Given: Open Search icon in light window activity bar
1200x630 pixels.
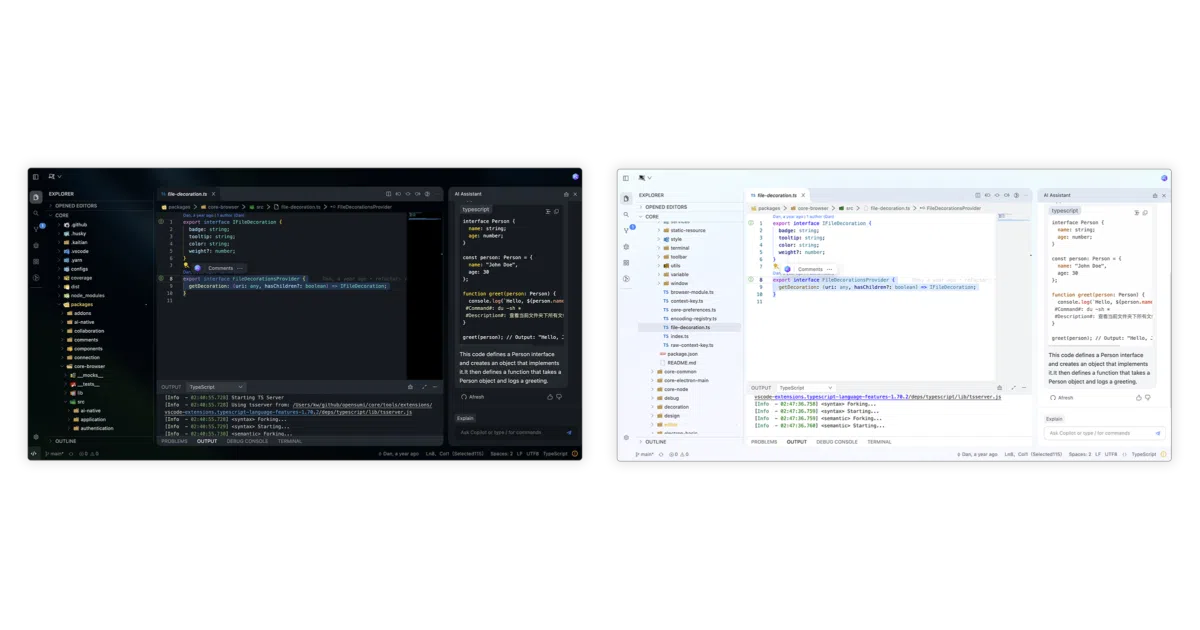Looking at the screenshot, I should tap(626, 214).
